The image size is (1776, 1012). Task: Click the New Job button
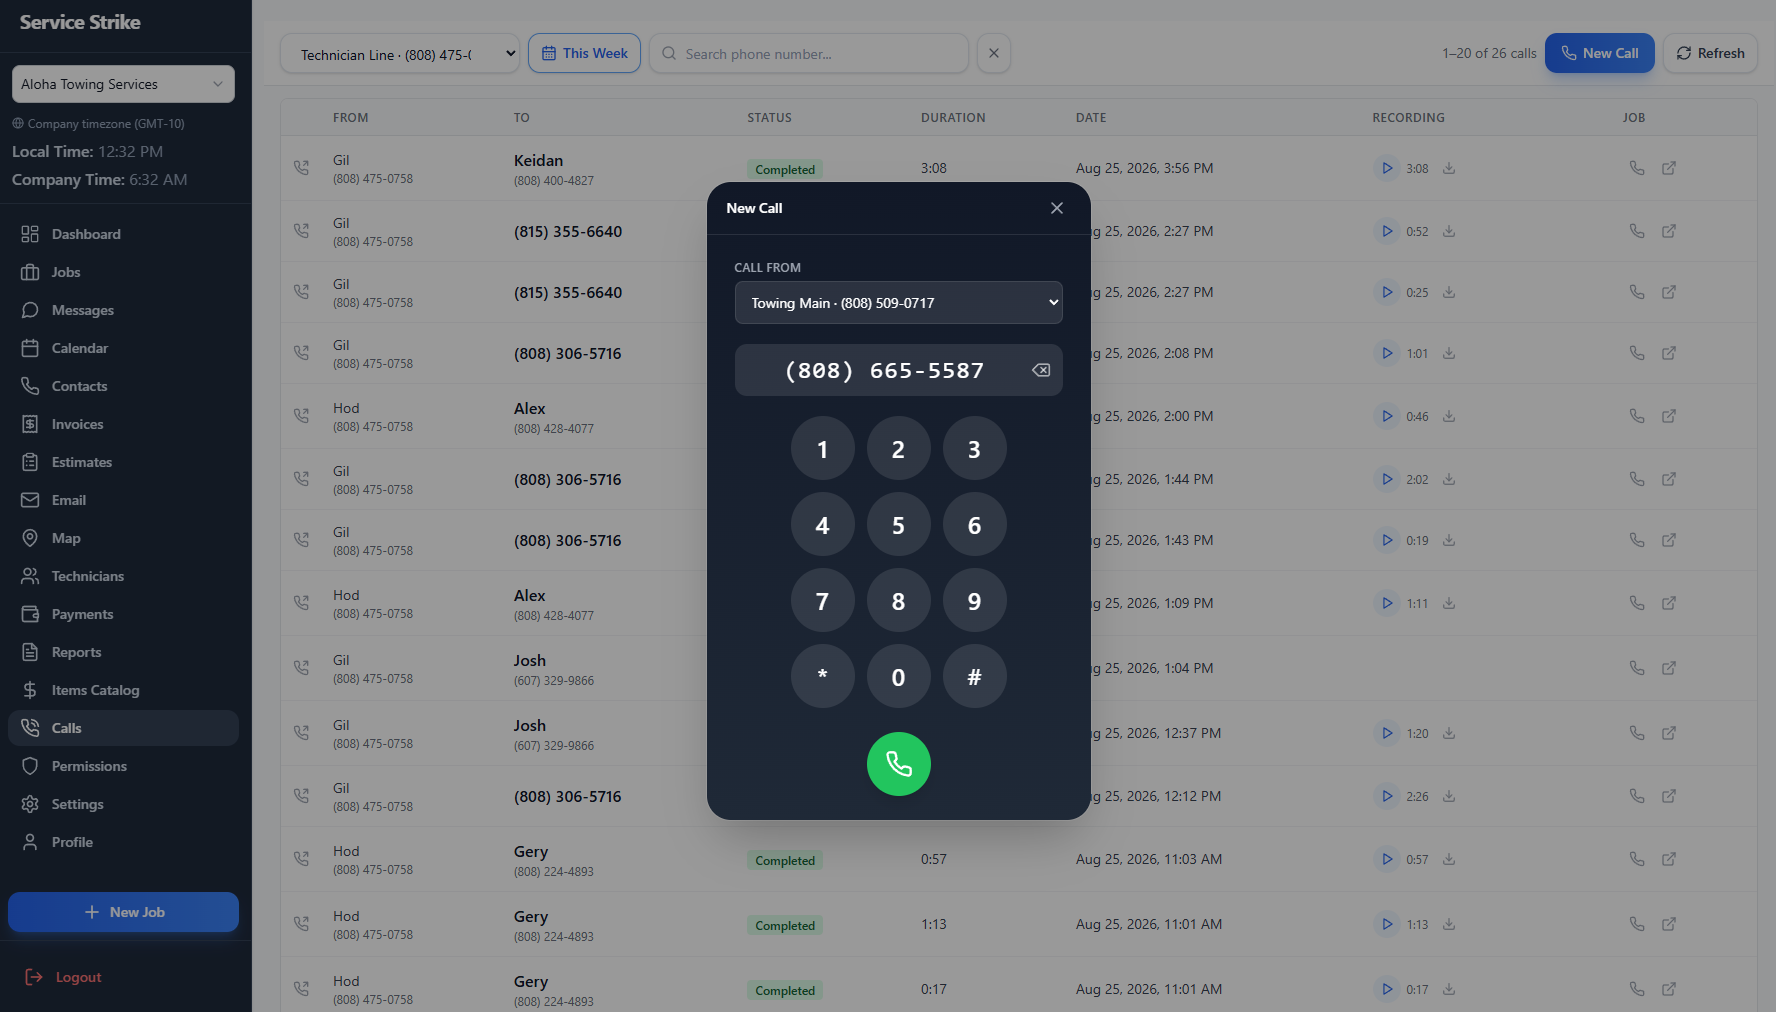click(x=123, y=912)
